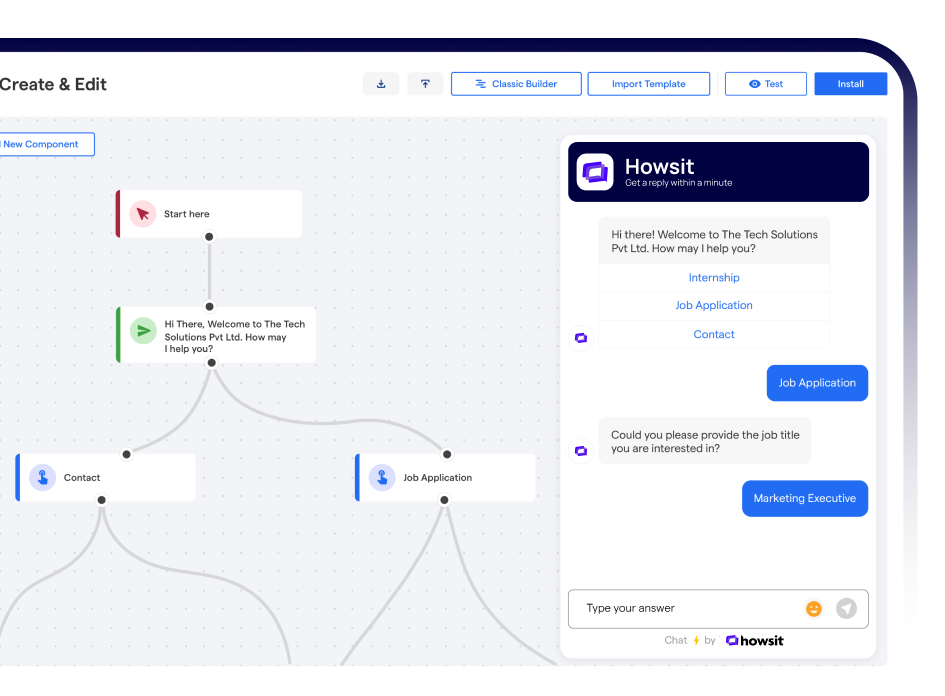Click the red cursor icon on Start here

tap(143, 214)
